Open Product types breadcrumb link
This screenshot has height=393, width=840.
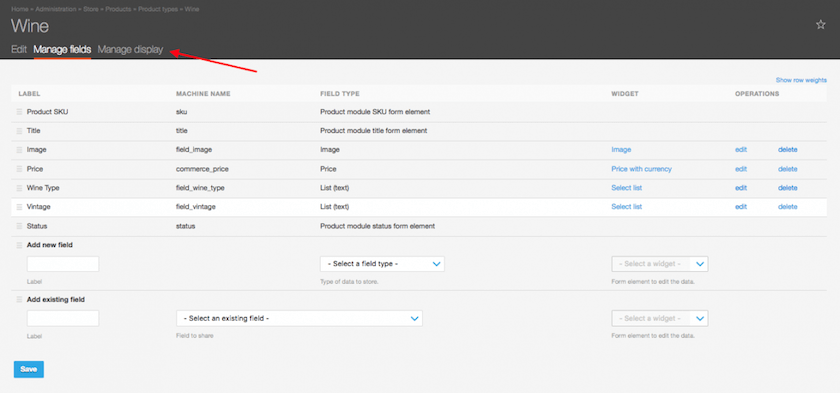coord(158,9)
